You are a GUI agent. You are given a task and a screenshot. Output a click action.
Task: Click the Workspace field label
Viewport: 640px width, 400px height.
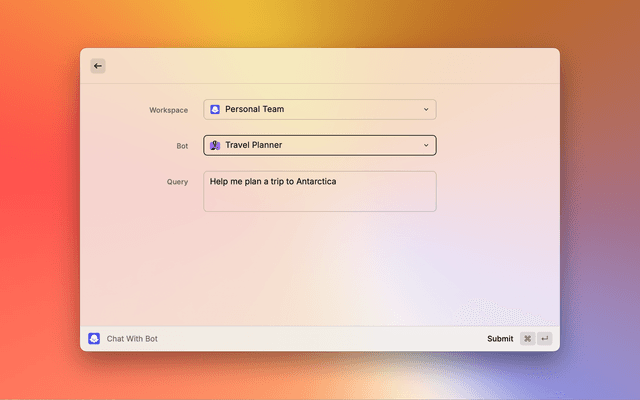(168, 110)
